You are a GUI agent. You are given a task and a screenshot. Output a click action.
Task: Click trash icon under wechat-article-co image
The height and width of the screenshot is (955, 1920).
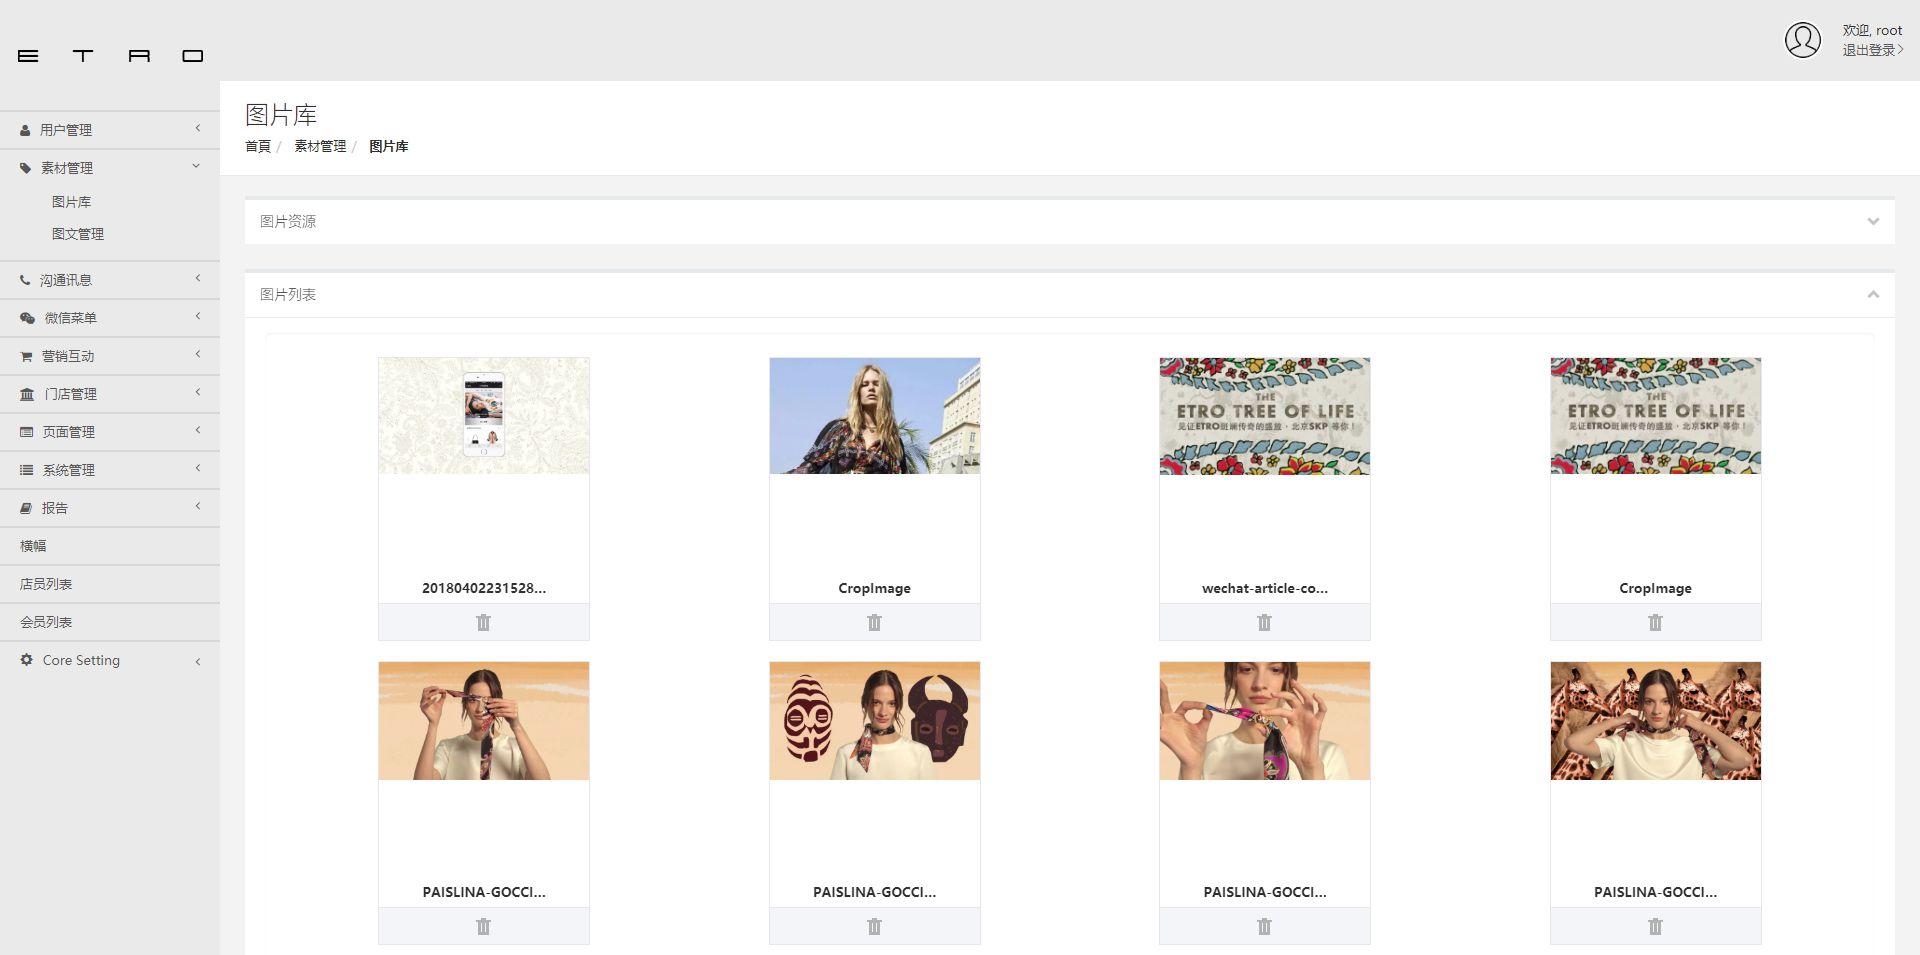click(x=1264, y=622)
